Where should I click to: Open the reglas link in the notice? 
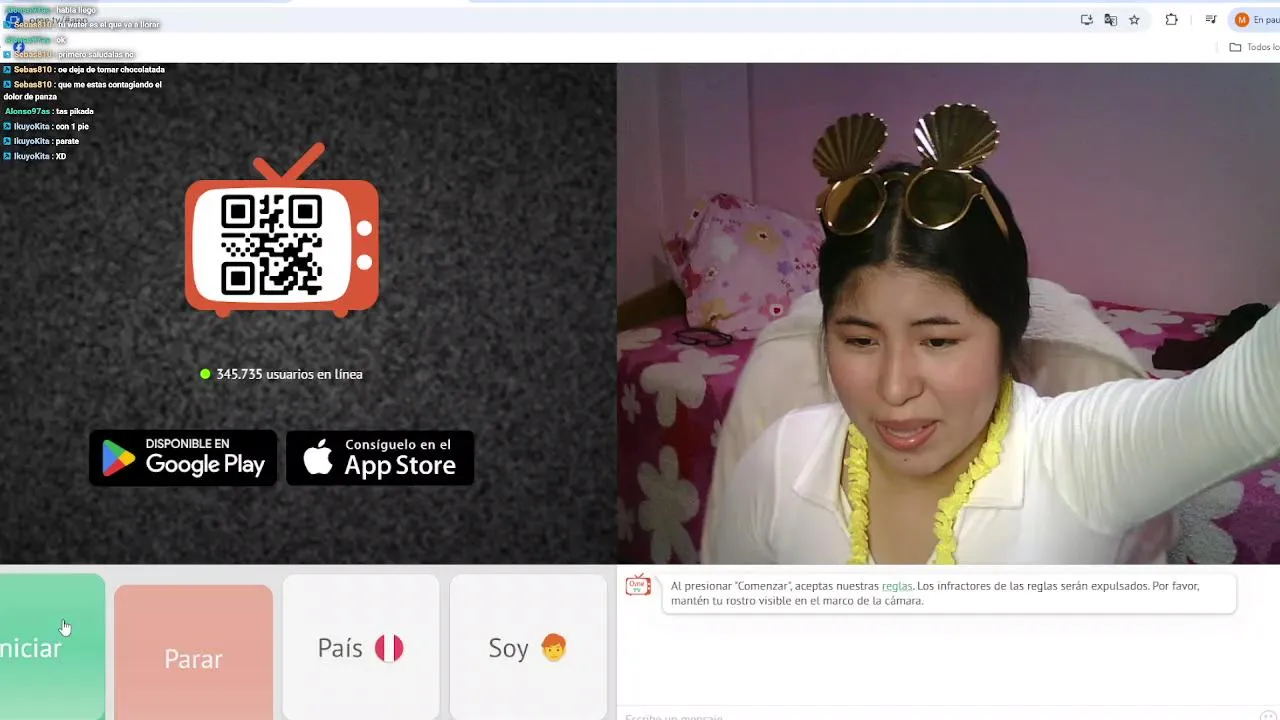point(896,586)
